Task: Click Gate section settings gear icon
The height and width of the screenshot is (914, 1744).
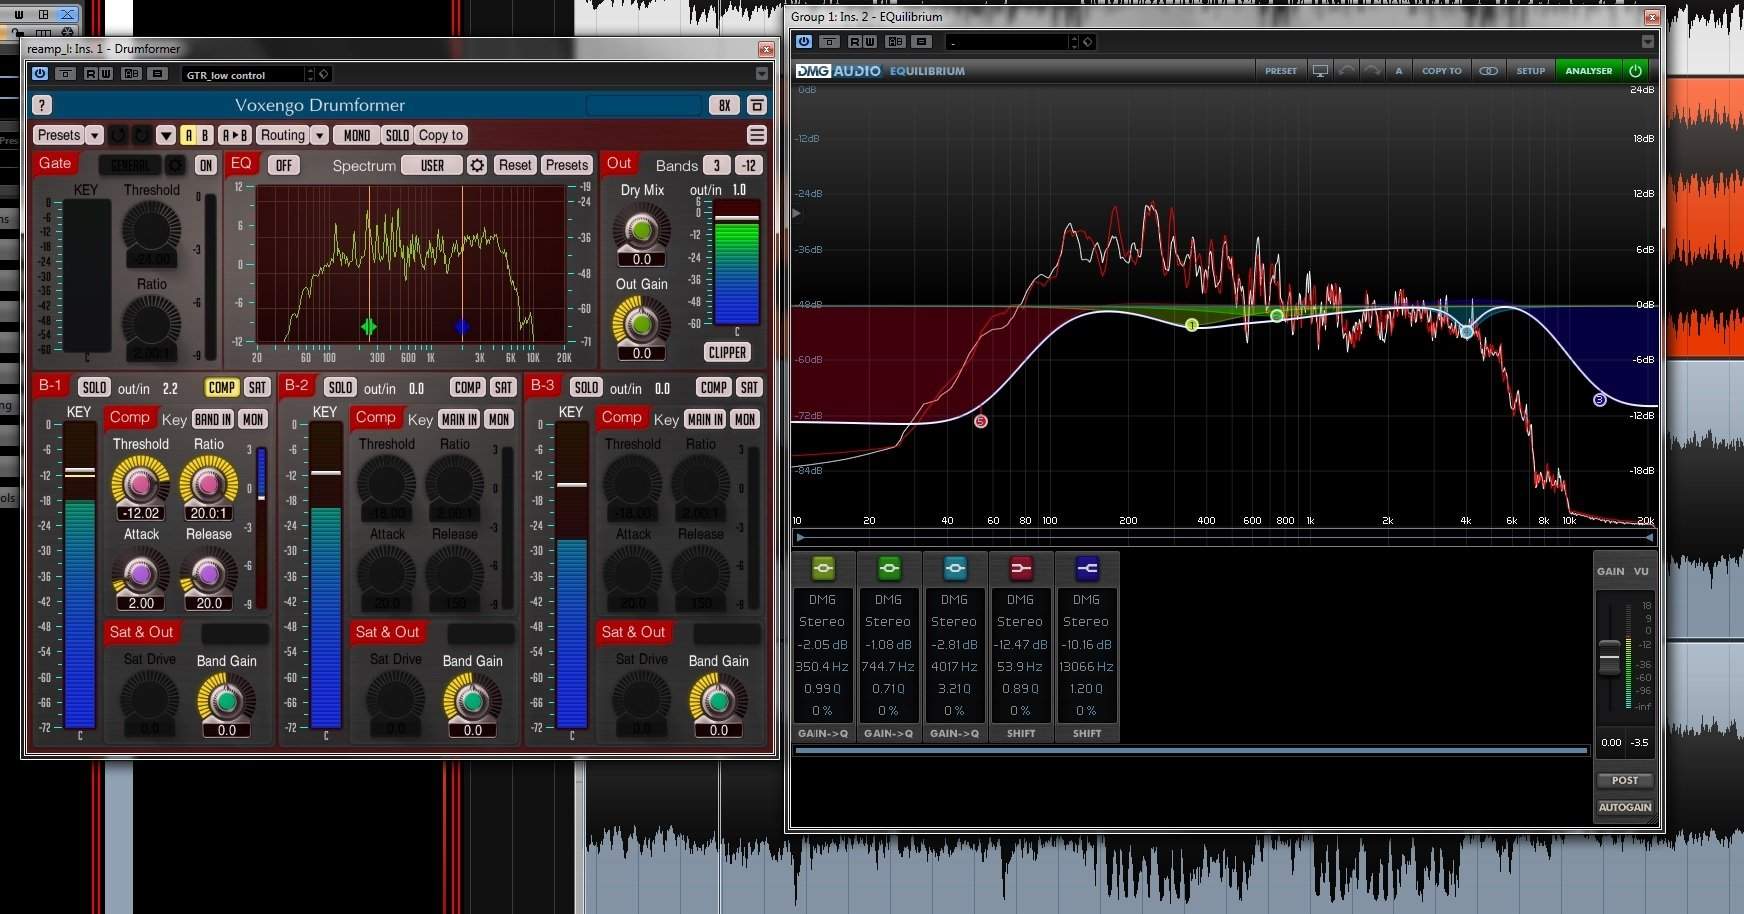Action: click(x=175, y=165)
